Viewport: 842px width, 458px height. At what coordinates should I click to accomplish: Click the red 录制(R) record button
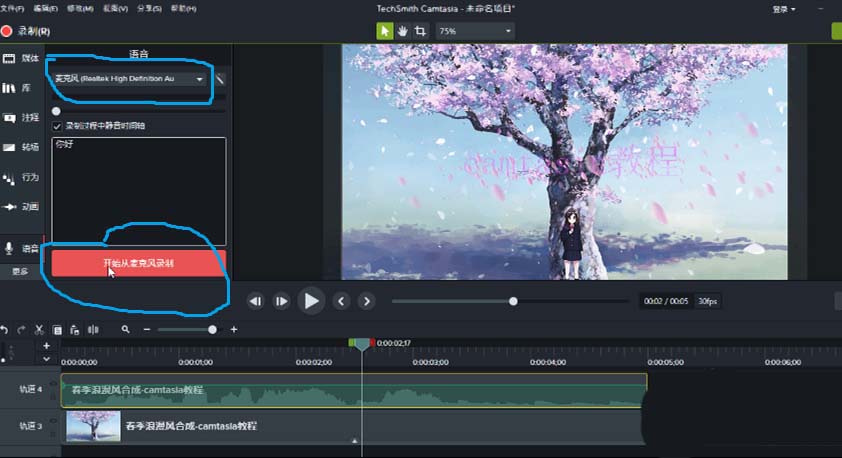pyautogui.click(x=25, y=31)
